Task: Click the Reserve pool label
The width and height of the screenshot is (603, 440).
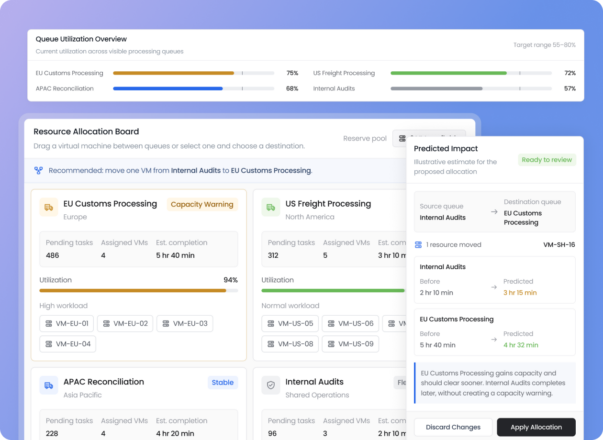Action: point(365,138)
